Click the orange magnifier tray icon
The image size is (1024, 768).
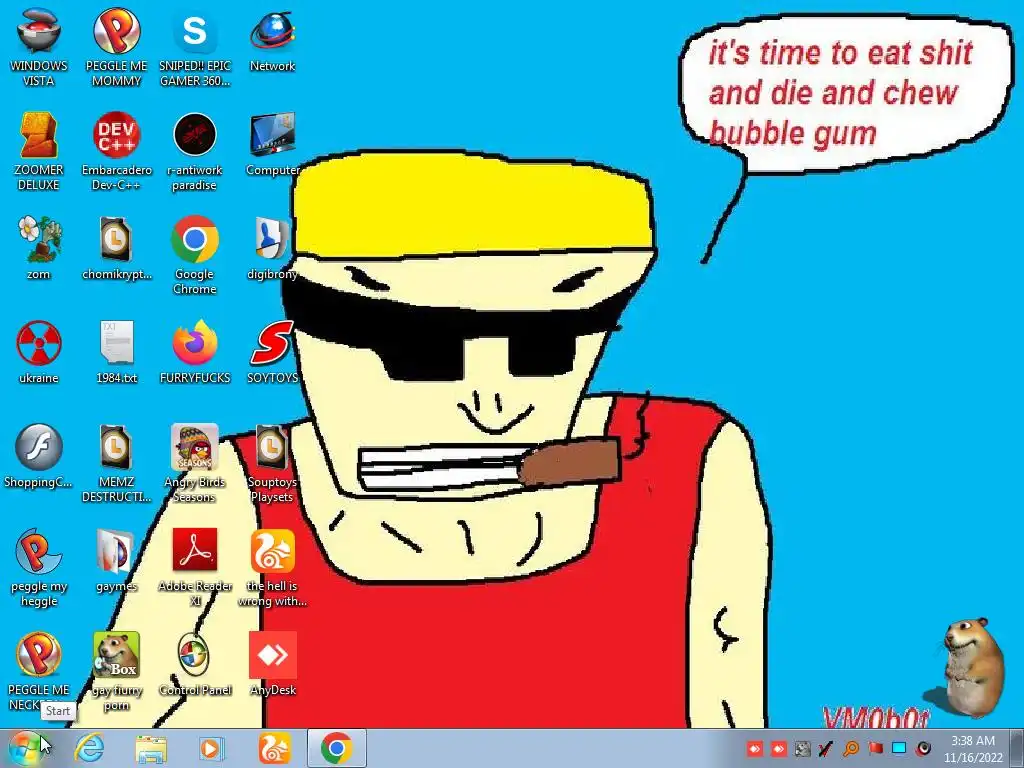point(851,748)
